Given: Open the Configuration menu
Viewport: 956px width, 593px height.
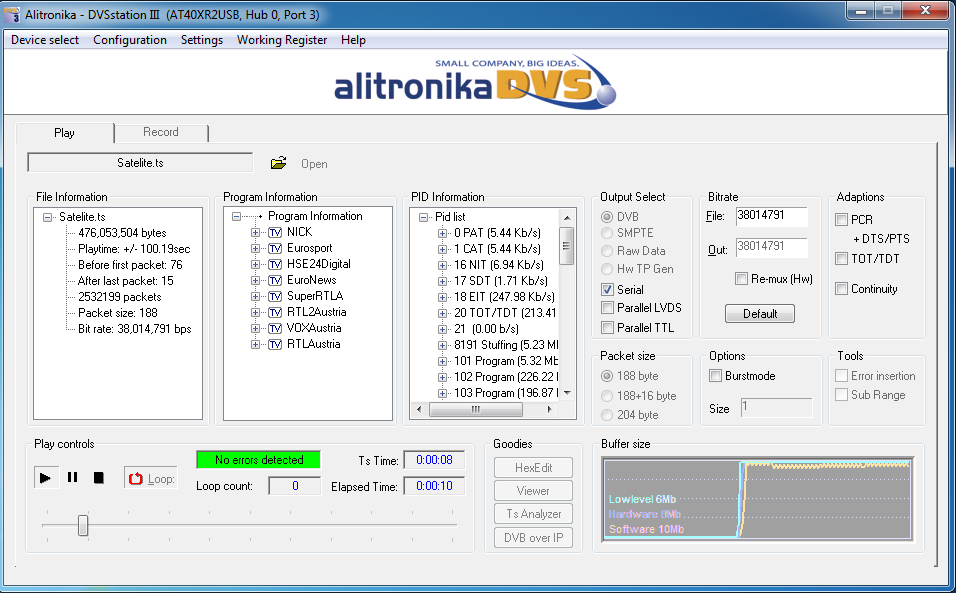Looking at the screenshot, I should (130, 40).
